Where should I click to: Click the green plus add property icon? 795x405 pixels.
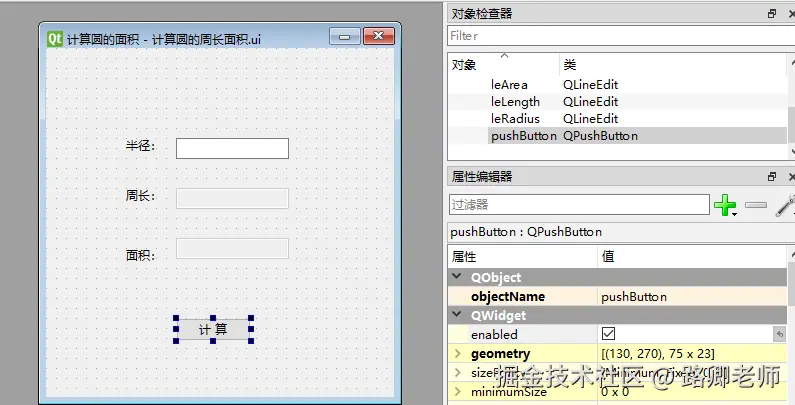725,205
